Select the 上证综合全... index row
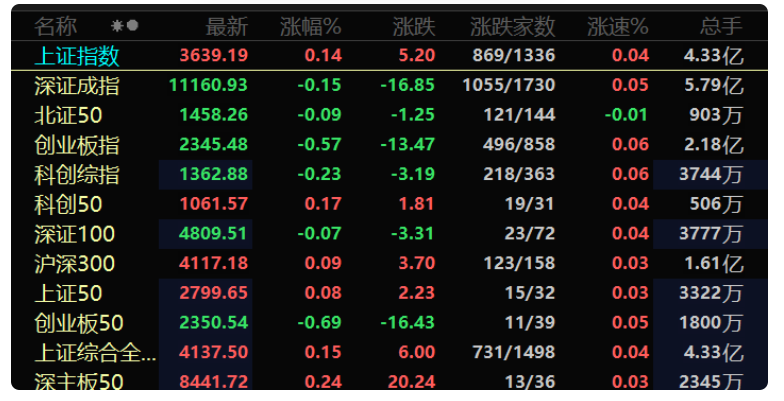784x401 pixels. pyautogui.click(x=389, y=352)
